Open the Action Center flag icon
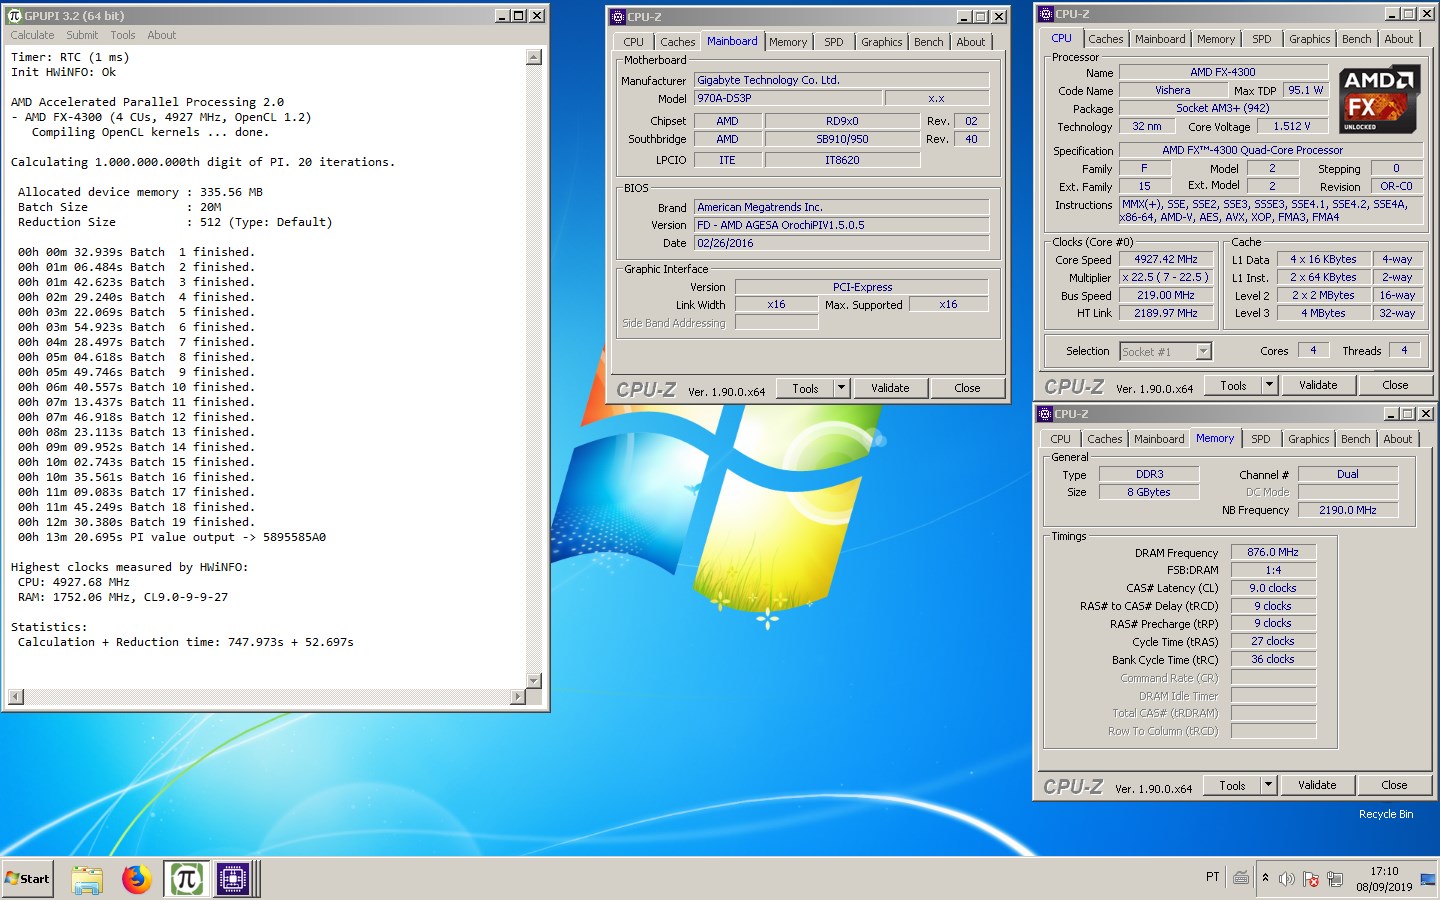Viewport: 1440px width, 900px height. tap(1311, 879)
